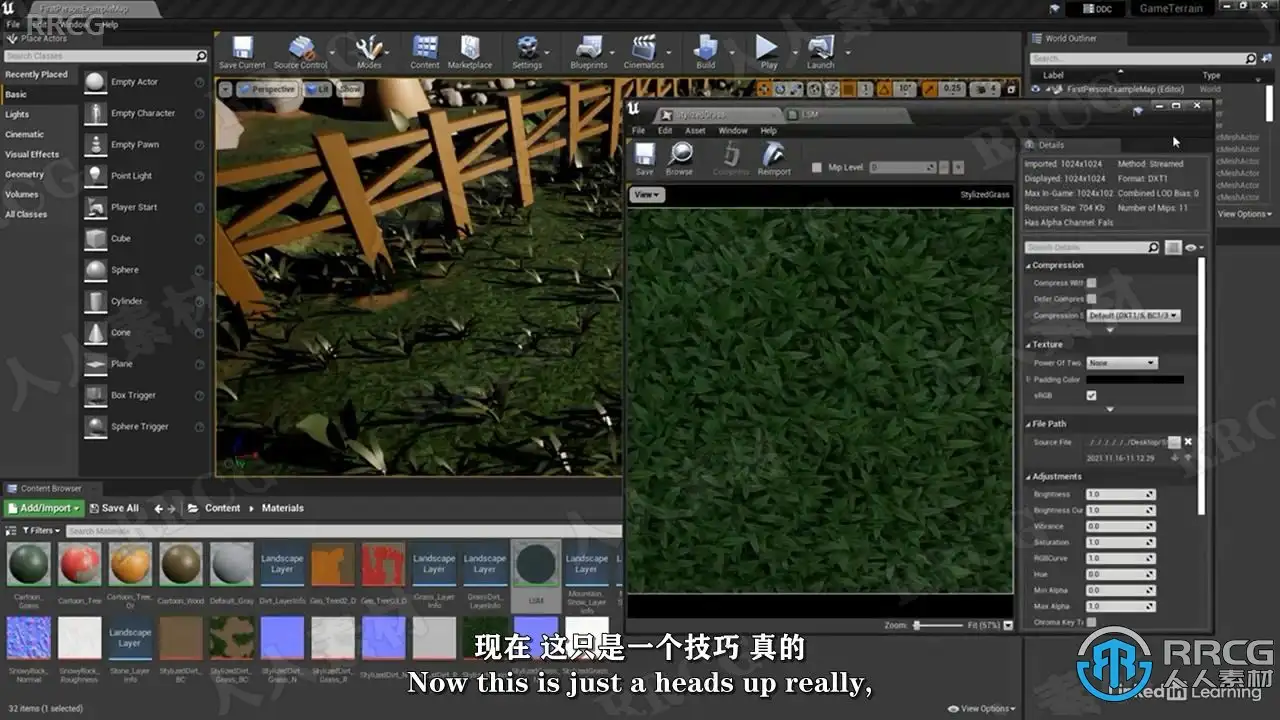Select the Lights category in Place Actors
Screen dimensions: 1280x720
(x=17, y=114)
